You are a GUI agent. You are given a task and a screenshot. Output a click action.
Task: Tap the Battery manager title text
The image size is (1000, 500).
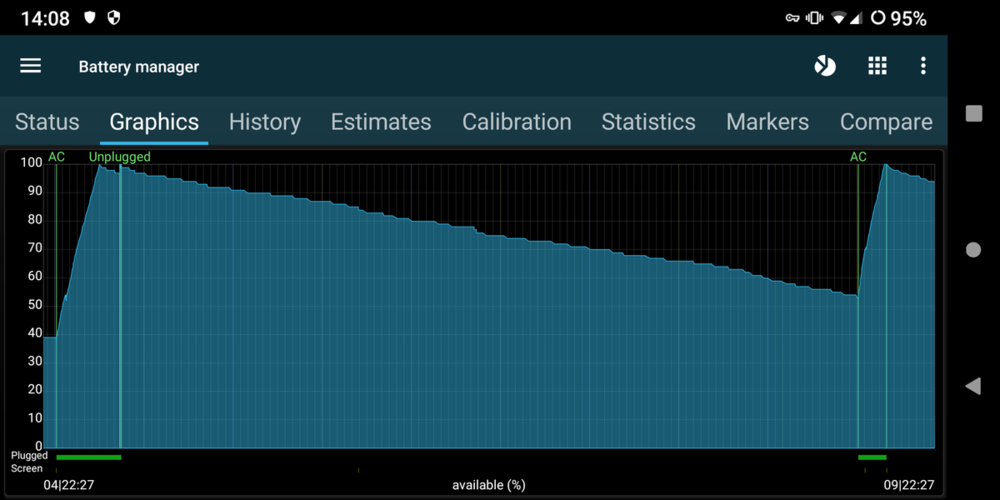pyautogui.click(x=139, y=67)
